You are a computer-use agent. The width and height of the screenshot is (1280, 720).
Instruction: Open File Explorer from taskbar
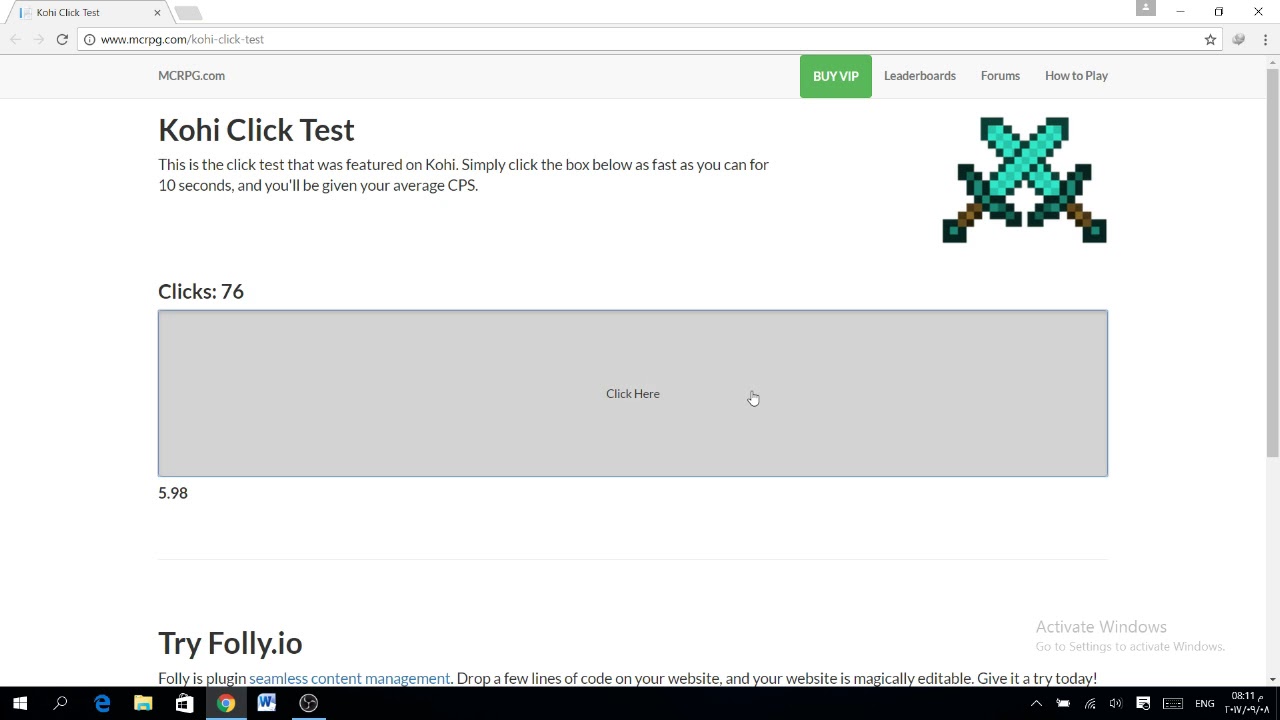(143, 703)
